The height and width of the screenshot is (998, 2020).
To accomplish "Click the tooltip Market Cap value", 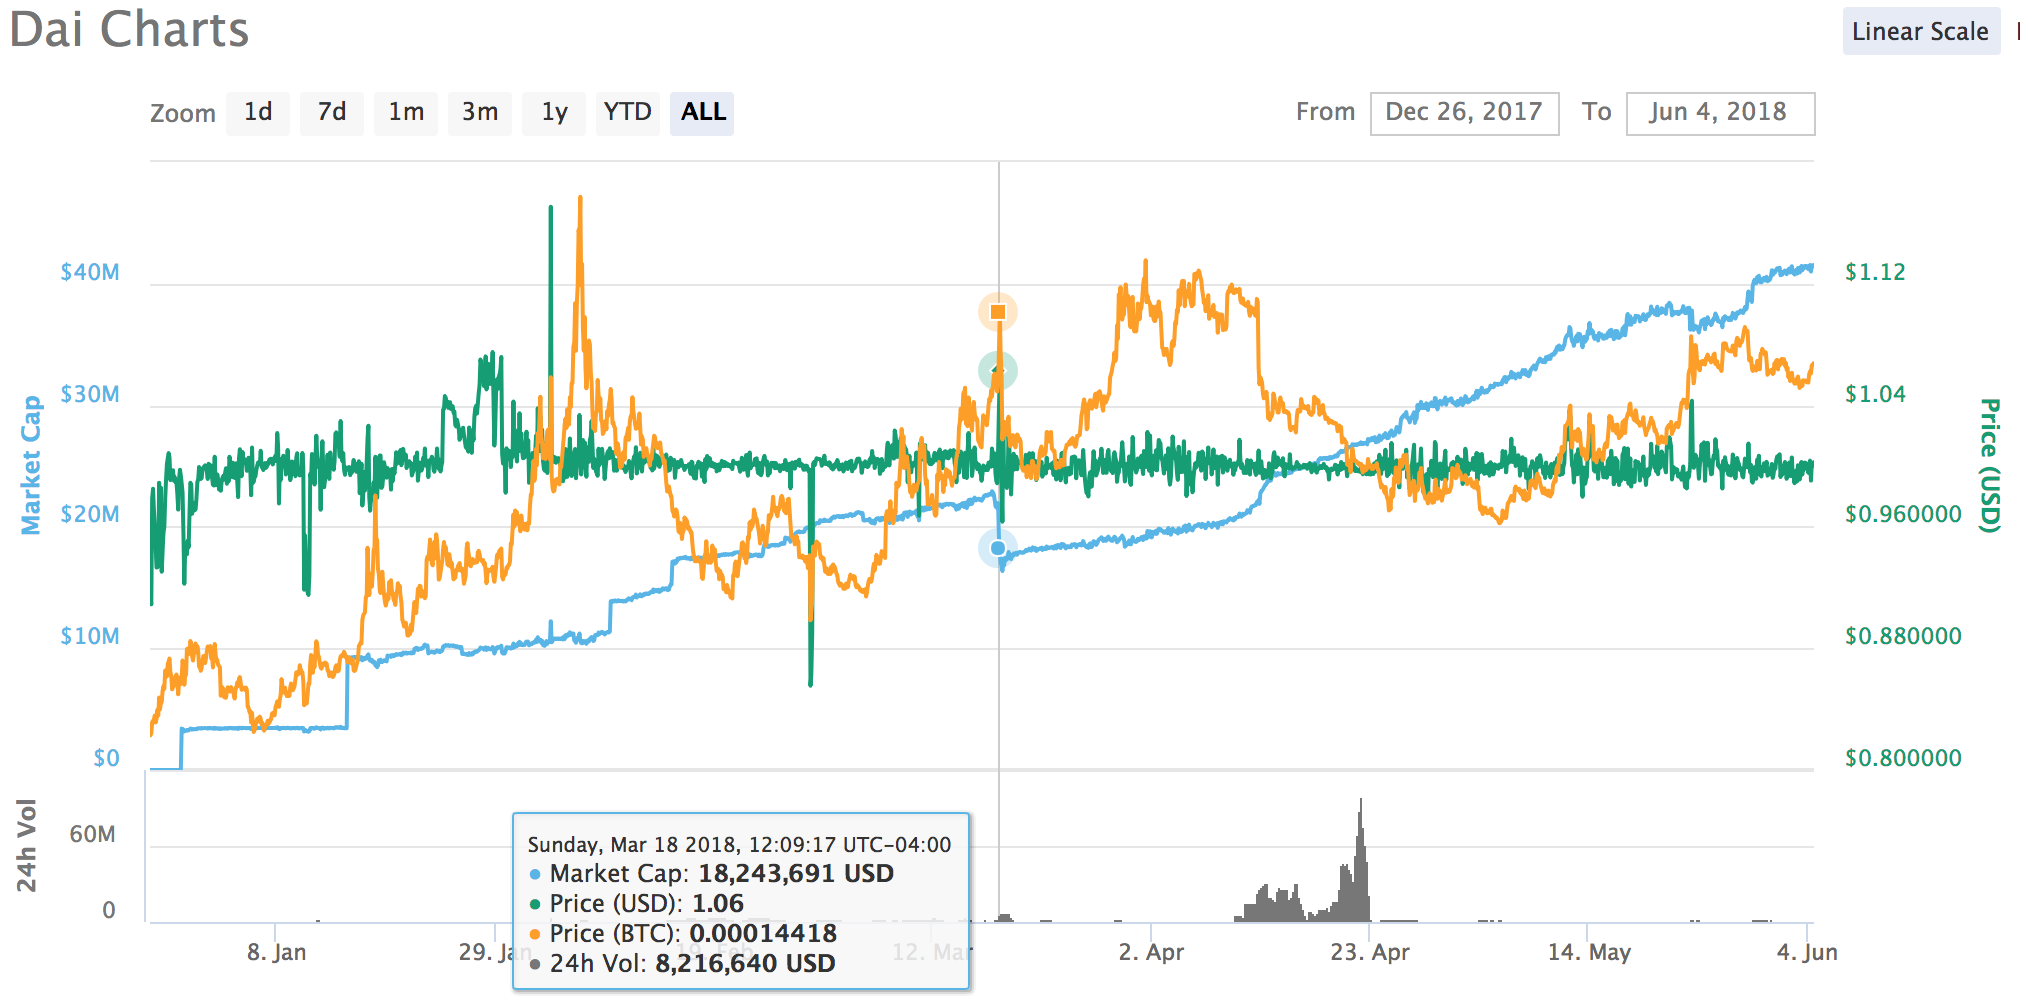I will tap(795, 874).
